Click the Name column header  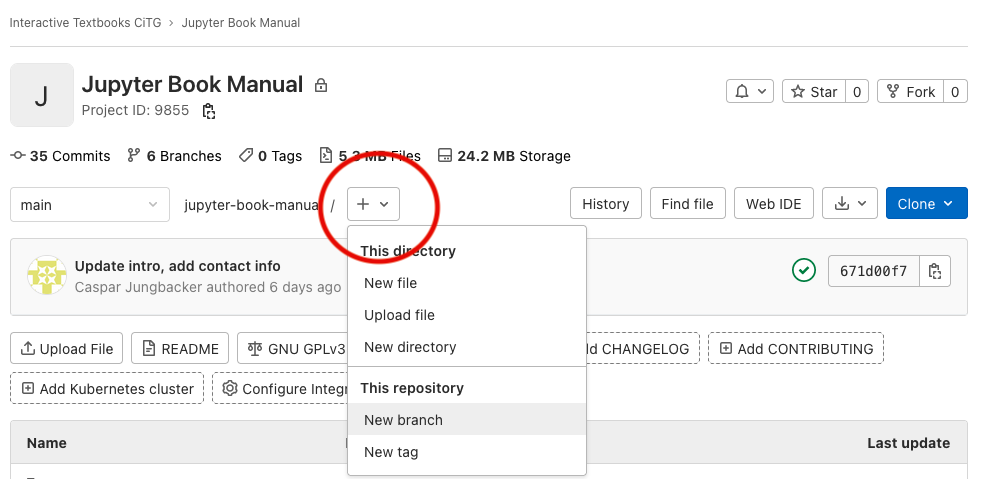coord(46,443)
